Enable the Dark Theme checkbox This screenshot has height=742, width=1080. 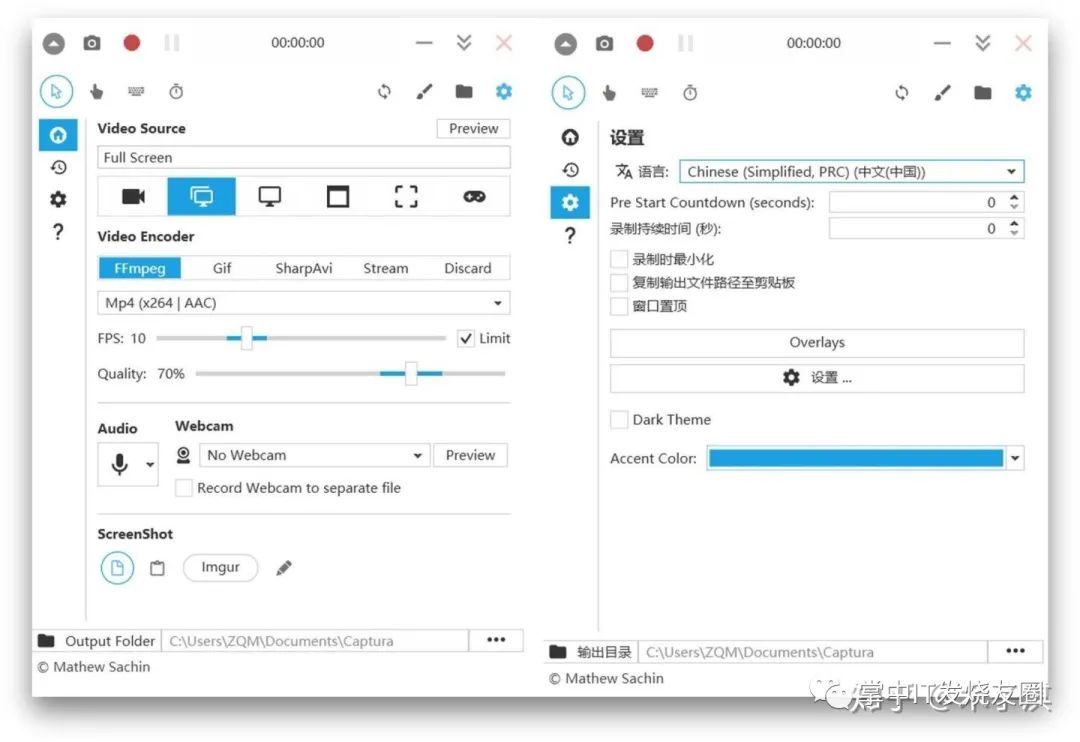coord(619,420)
